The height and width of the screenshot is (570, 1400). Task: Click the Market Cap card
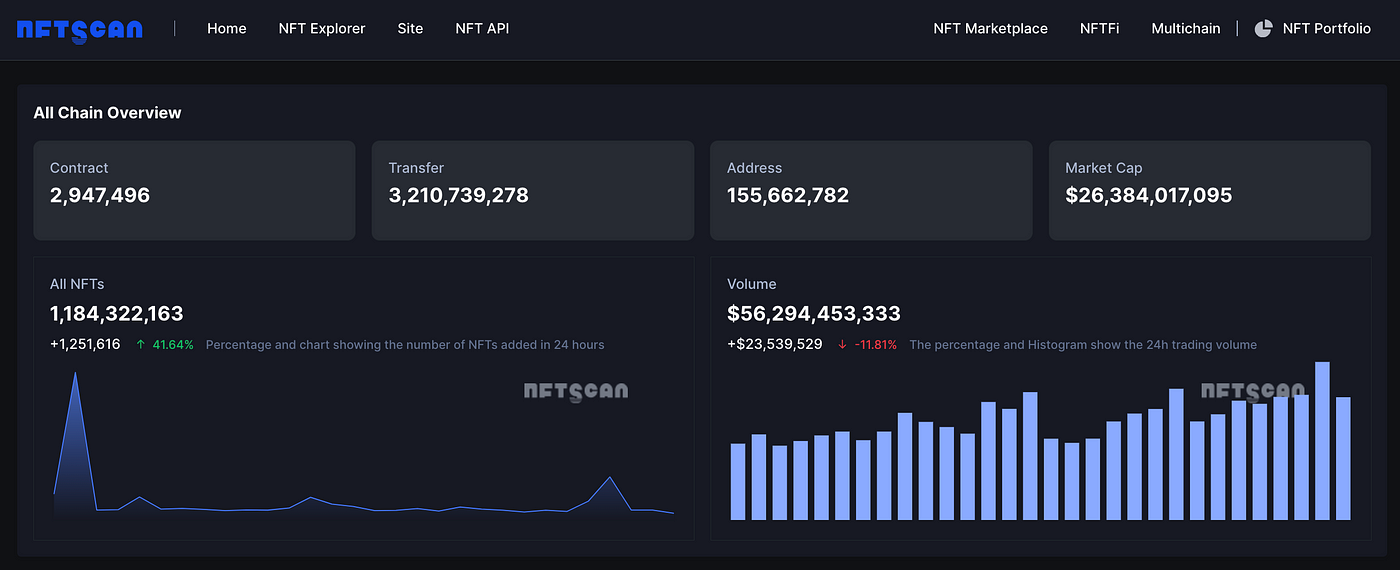click(x=1209, y=190)
